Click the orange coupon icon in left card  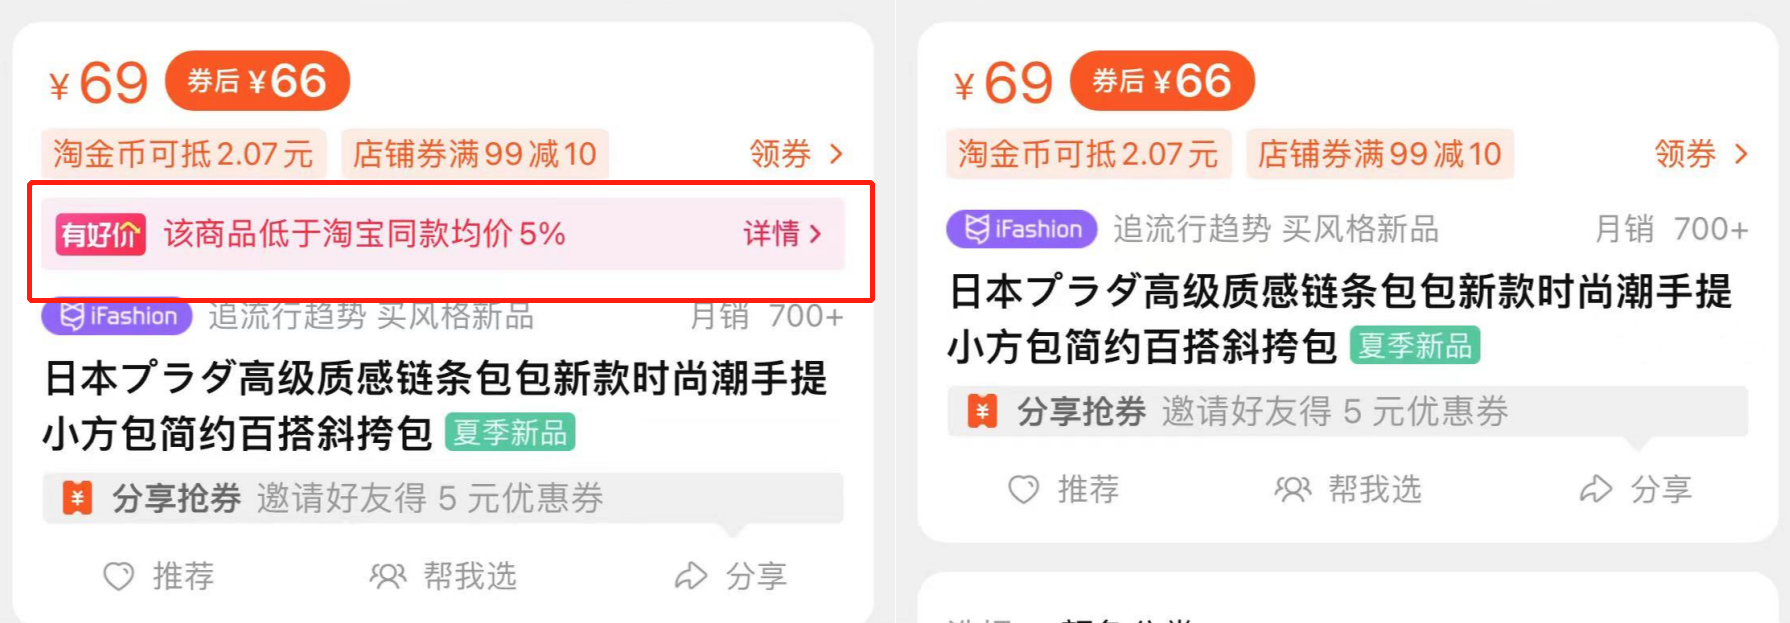78,498
